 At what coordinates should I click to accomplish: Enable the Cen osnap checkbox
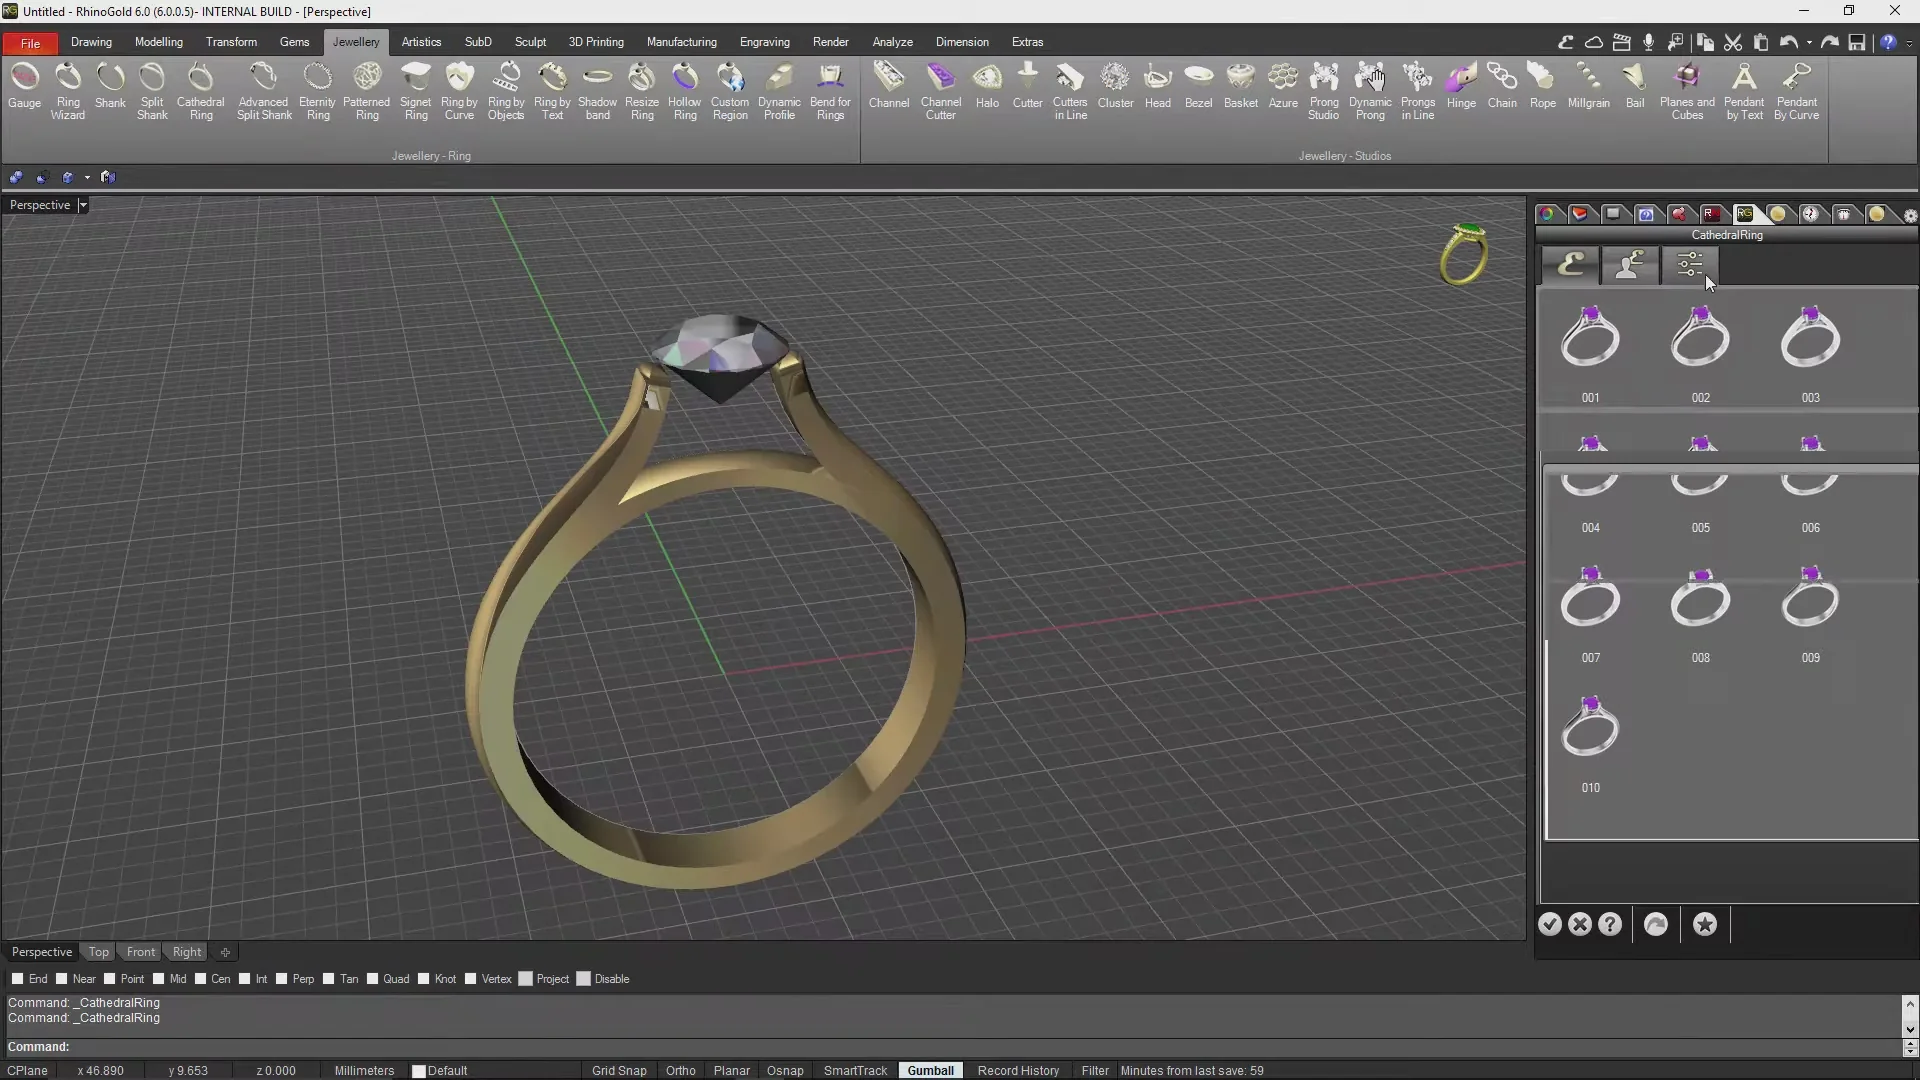coord(200,979)
